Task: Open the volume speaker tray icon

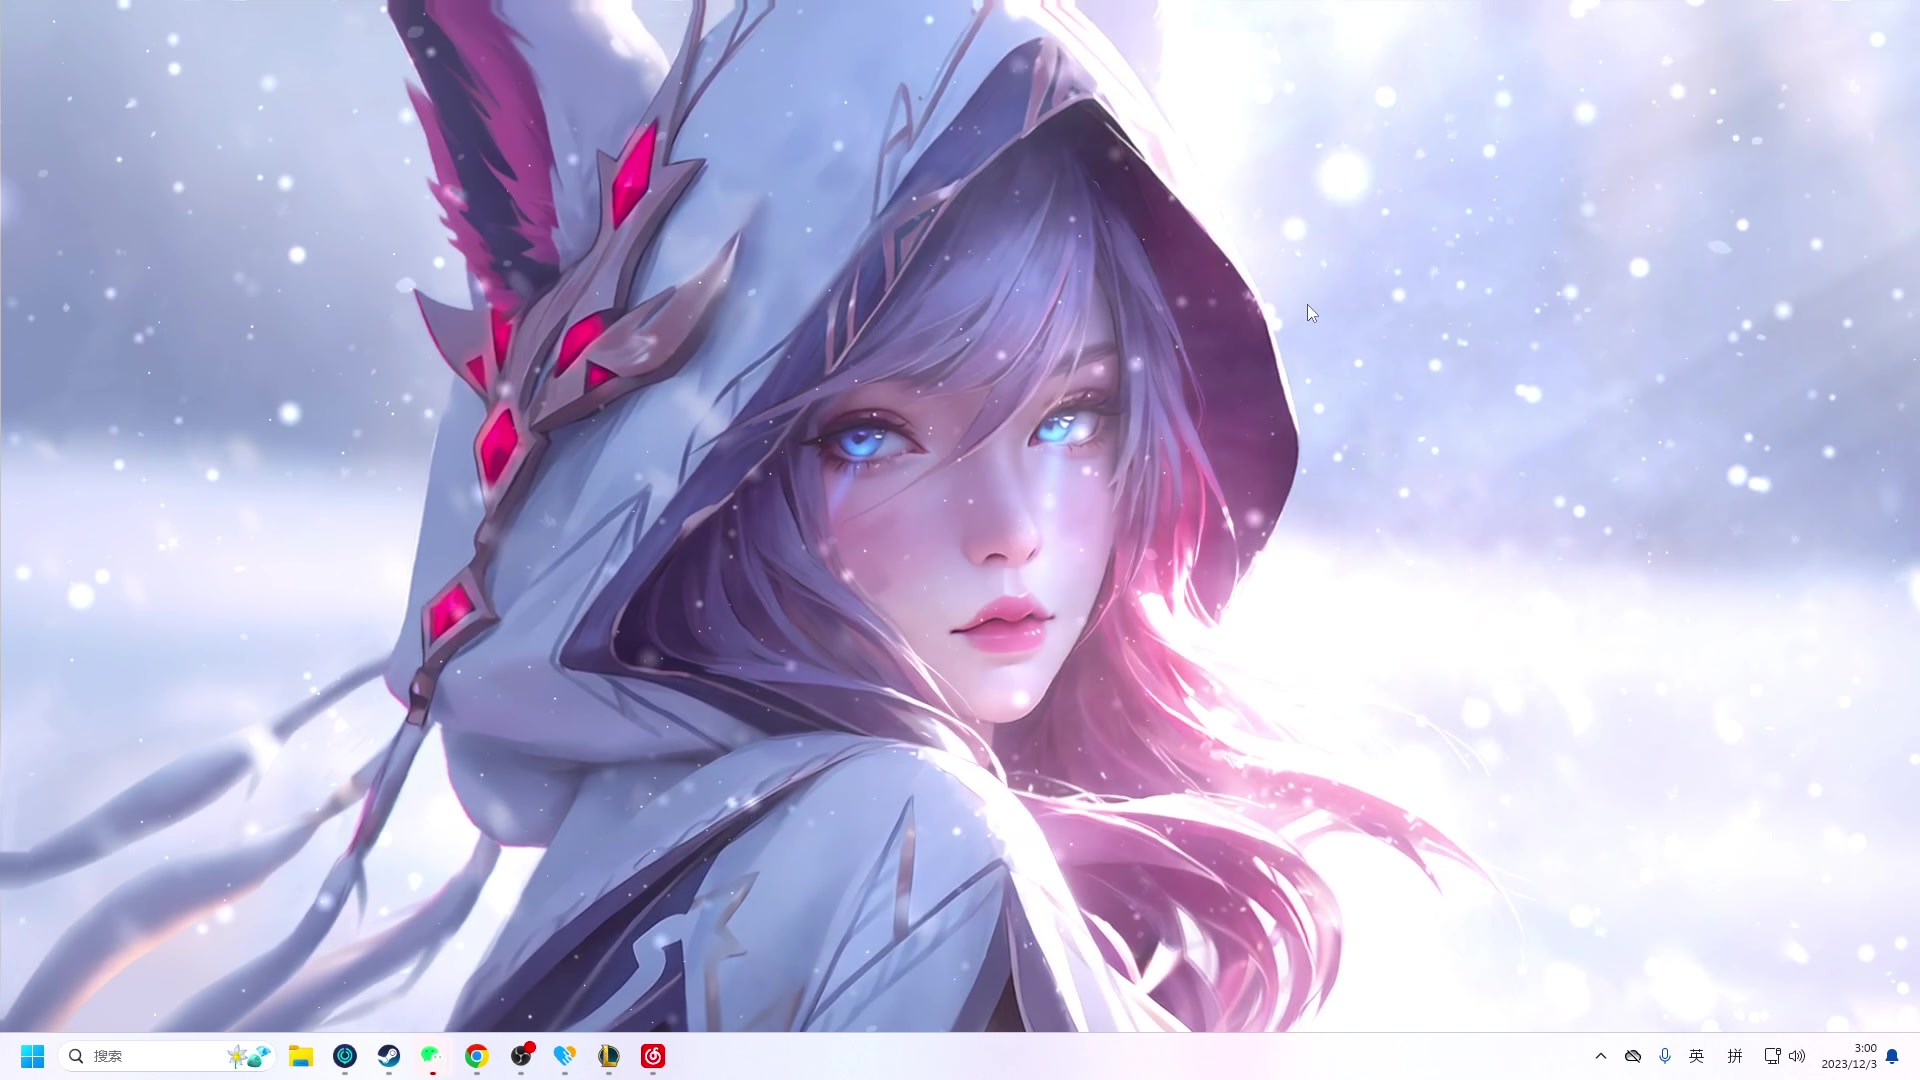Action: (x=1797, y=1056)
